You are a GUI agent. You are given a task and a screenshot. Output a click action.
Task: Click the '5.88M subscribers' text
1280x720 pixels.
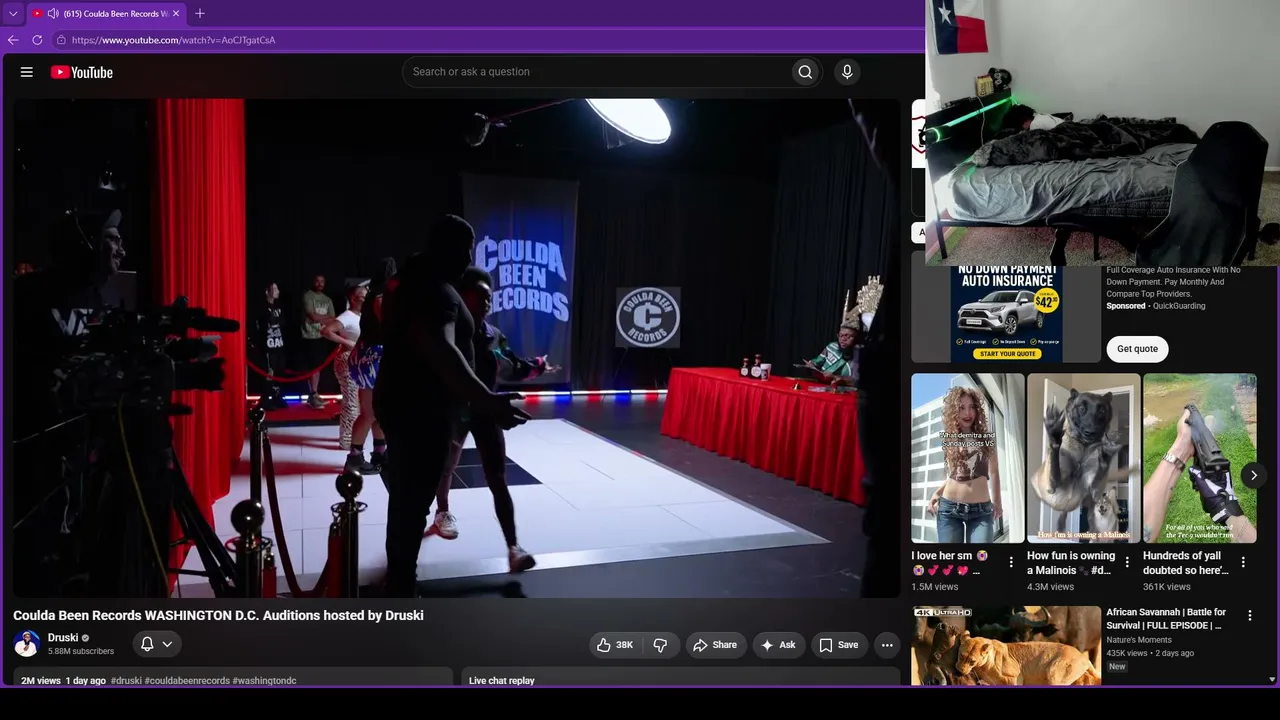tap(81, 652)
